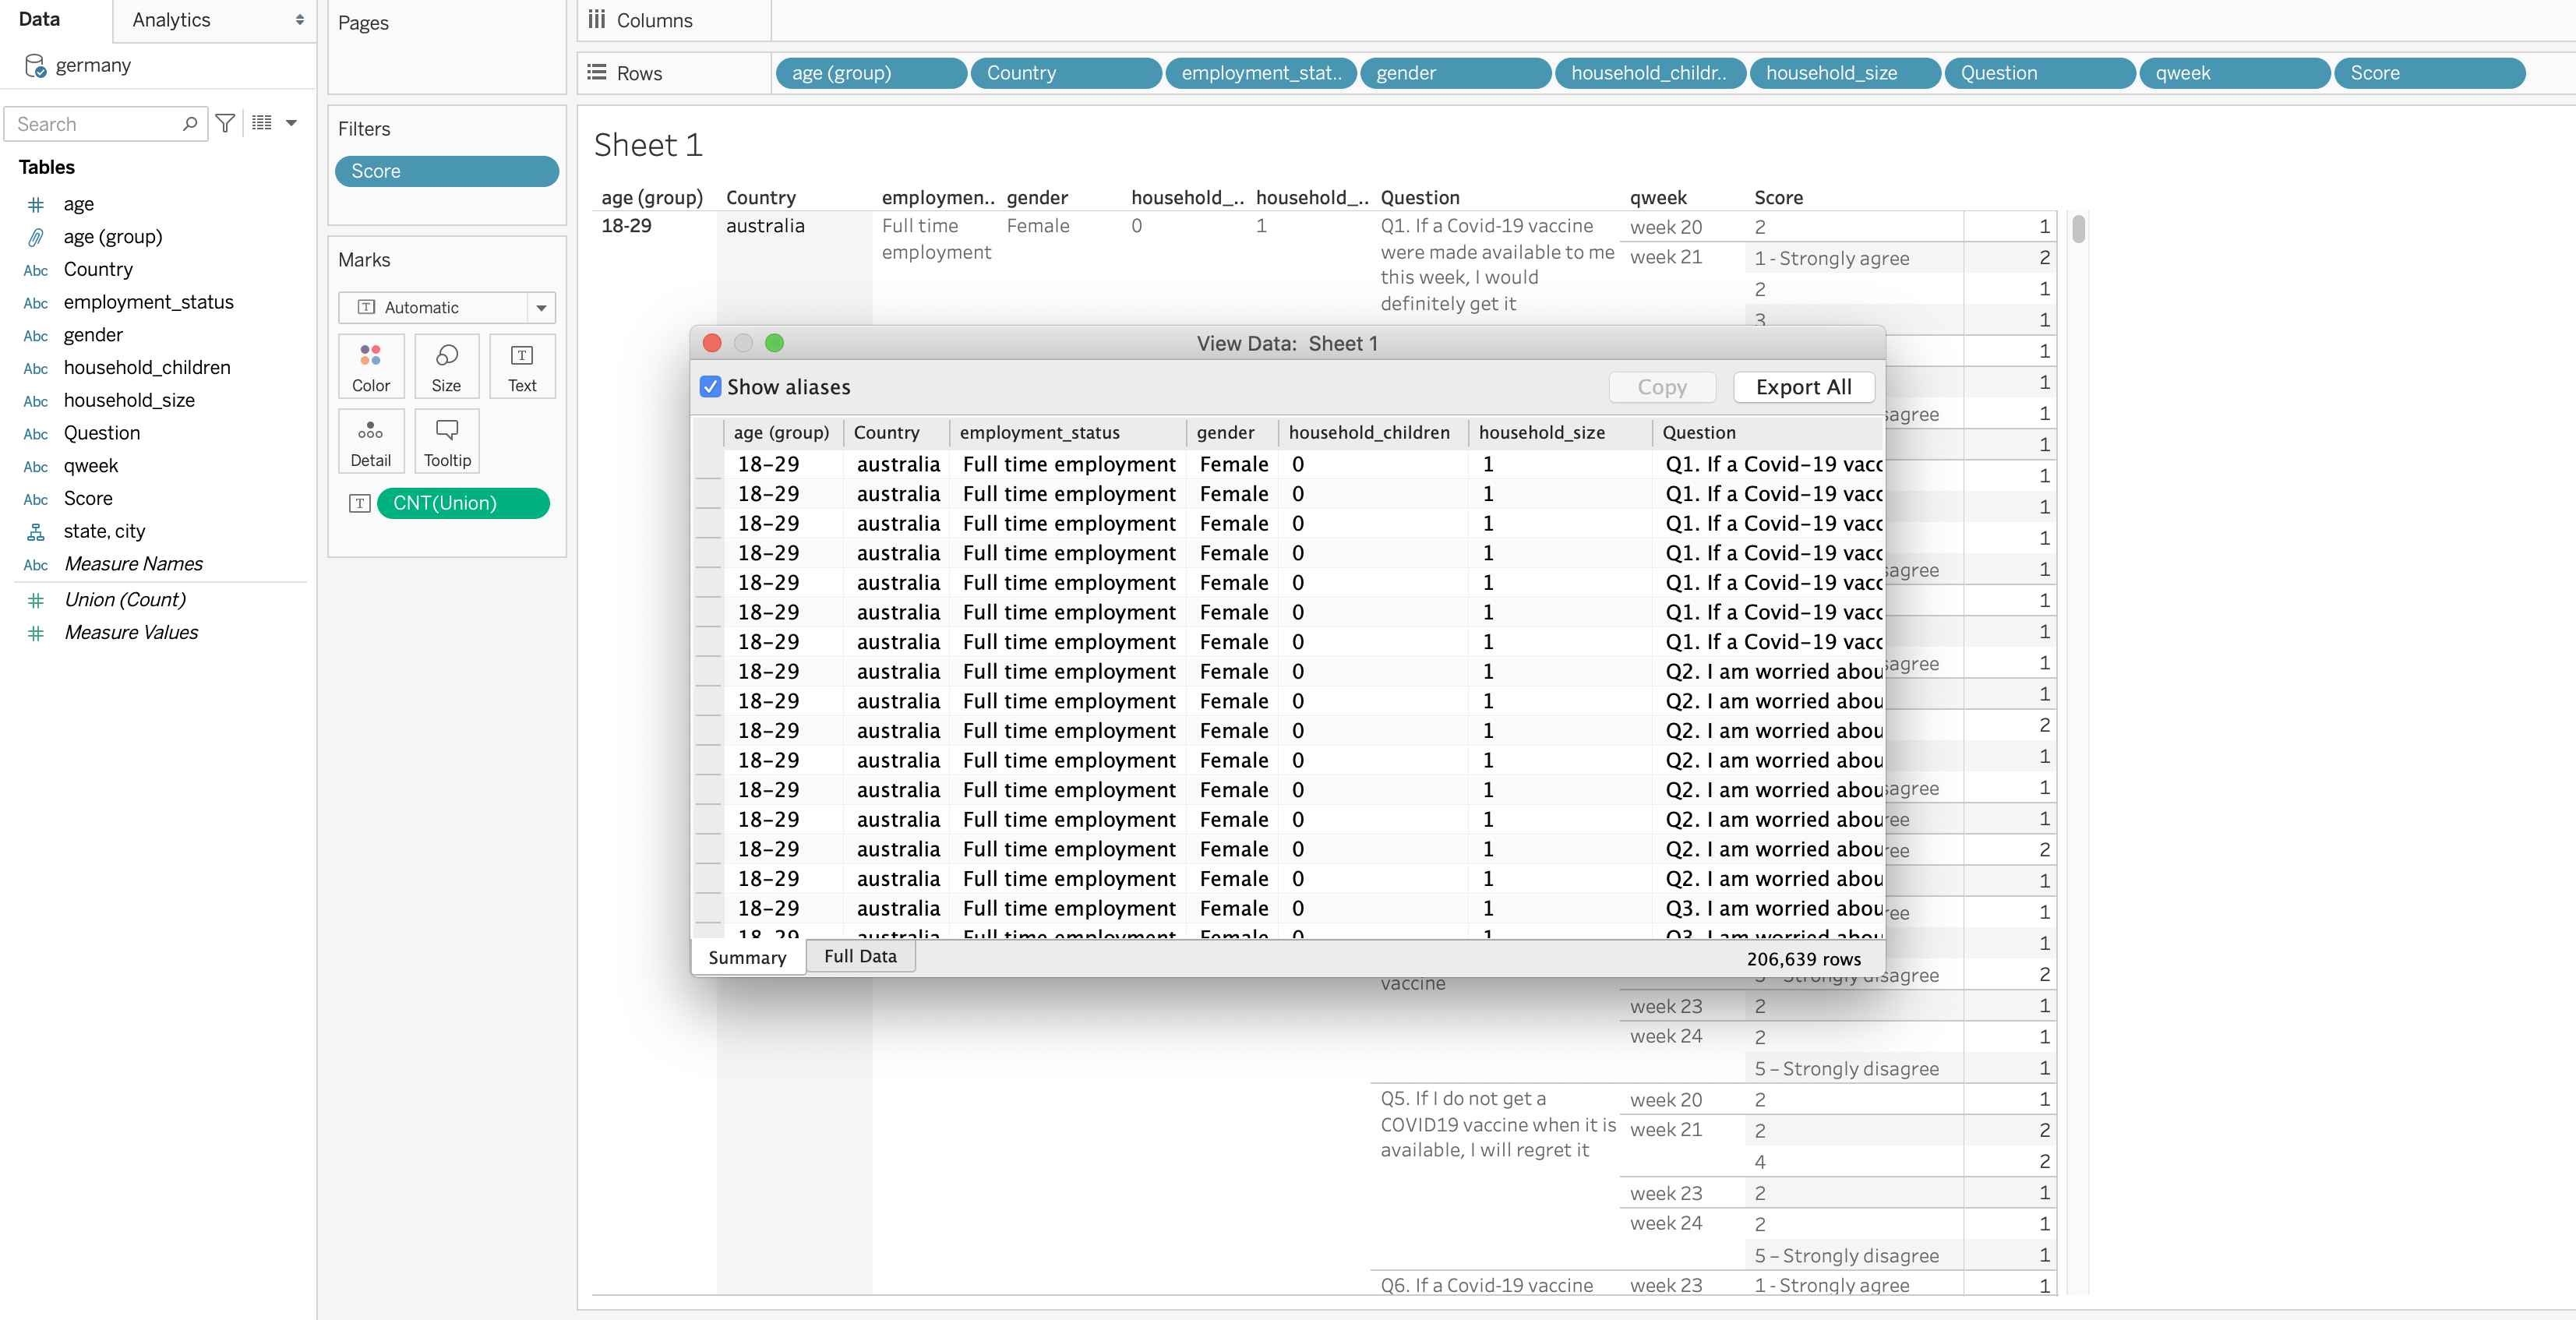Open the Text marks card

point(521,357)
